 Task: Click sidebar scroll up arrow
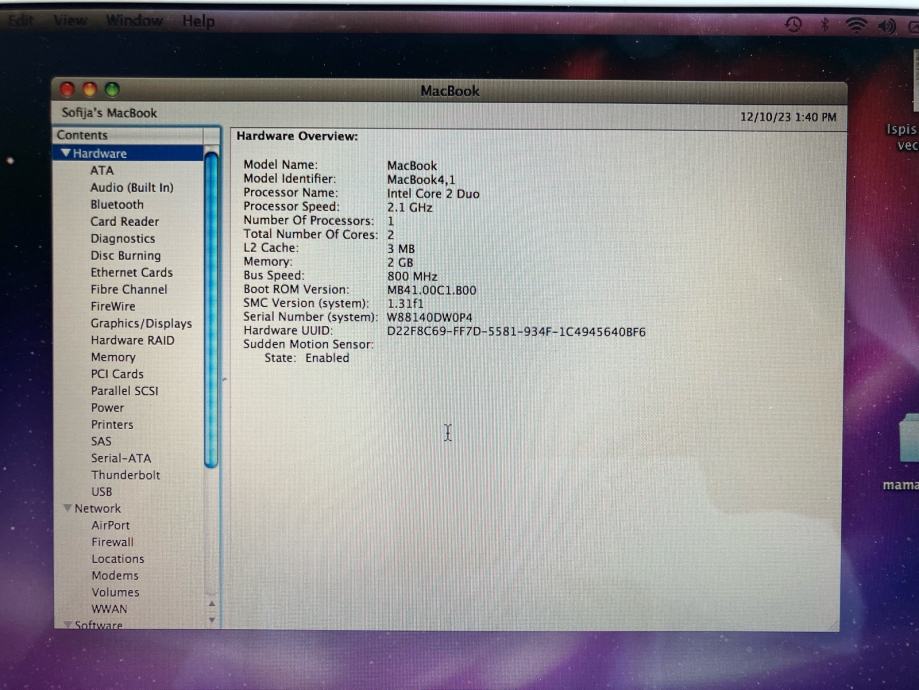point(212,604)
